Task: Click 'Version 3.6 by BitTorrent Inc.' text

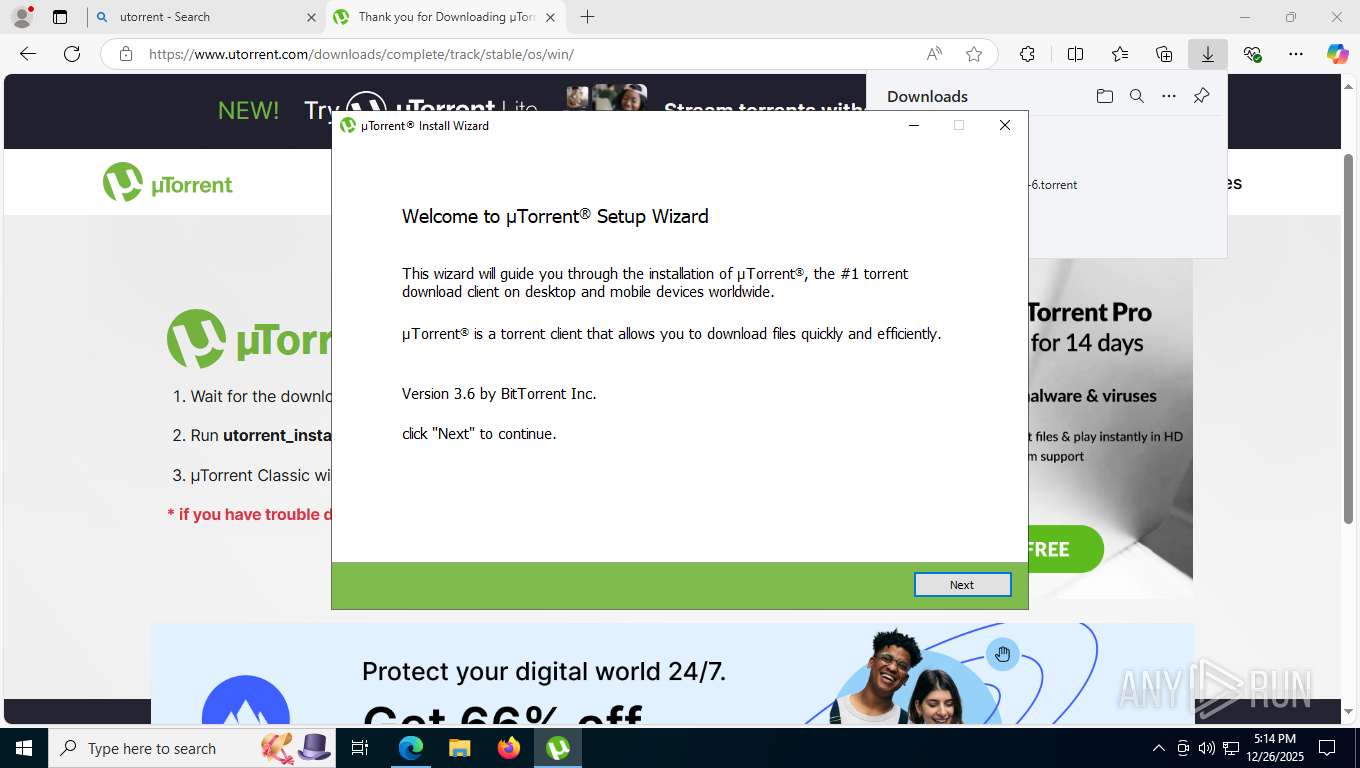Action: tap(499, 394)
